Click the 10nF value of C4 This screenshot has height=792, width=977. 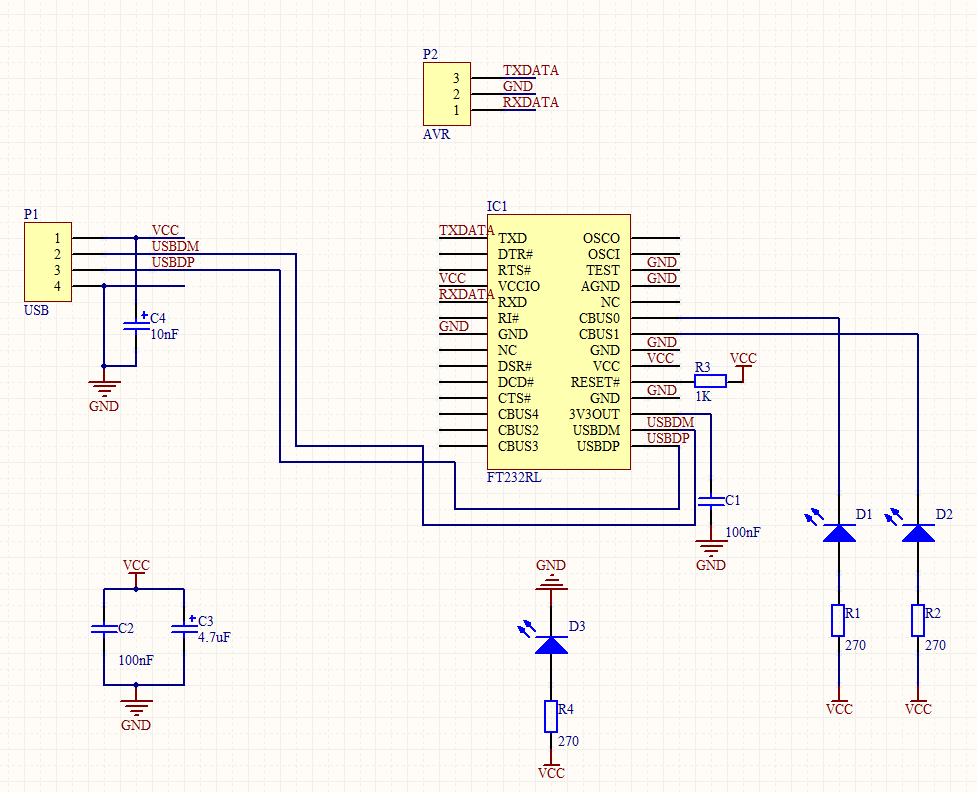point(164,334)
